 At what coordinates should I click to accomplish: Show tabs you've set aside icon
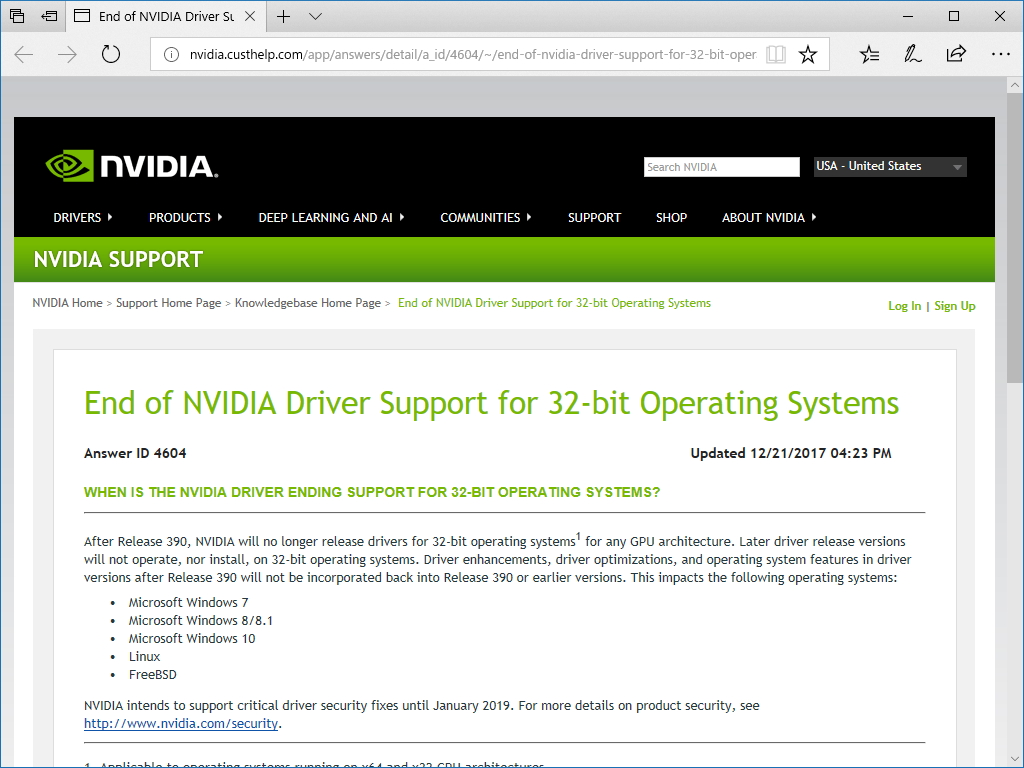click(18, 16)
